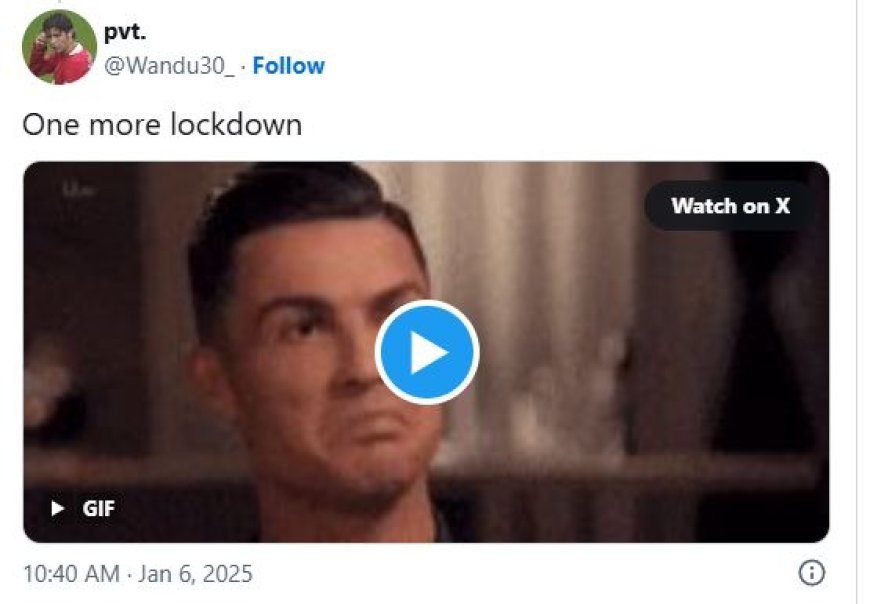Click the display name pvt.
The width and height of the screenshot is (870, 604).
(125, 32)
